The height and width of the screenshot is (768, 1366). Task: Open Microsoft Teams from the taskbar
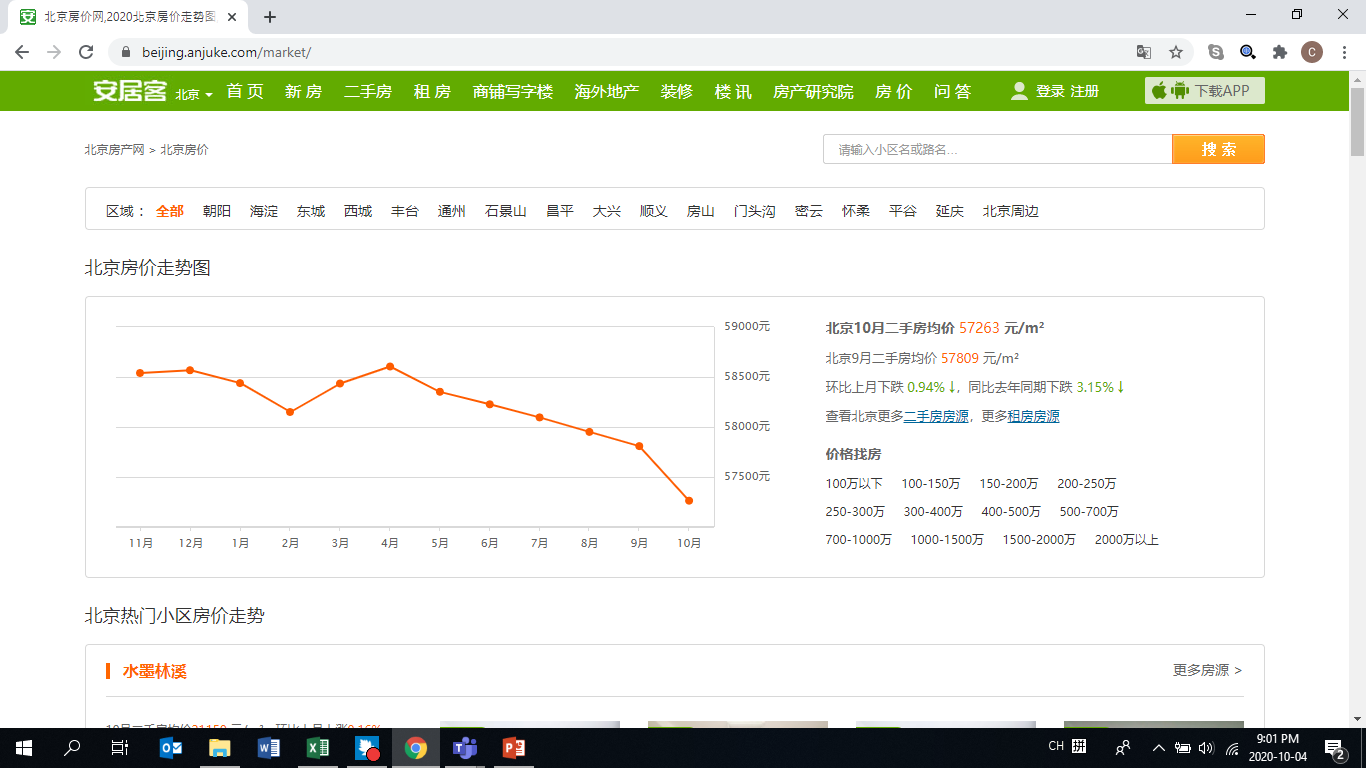coord(465,747)
